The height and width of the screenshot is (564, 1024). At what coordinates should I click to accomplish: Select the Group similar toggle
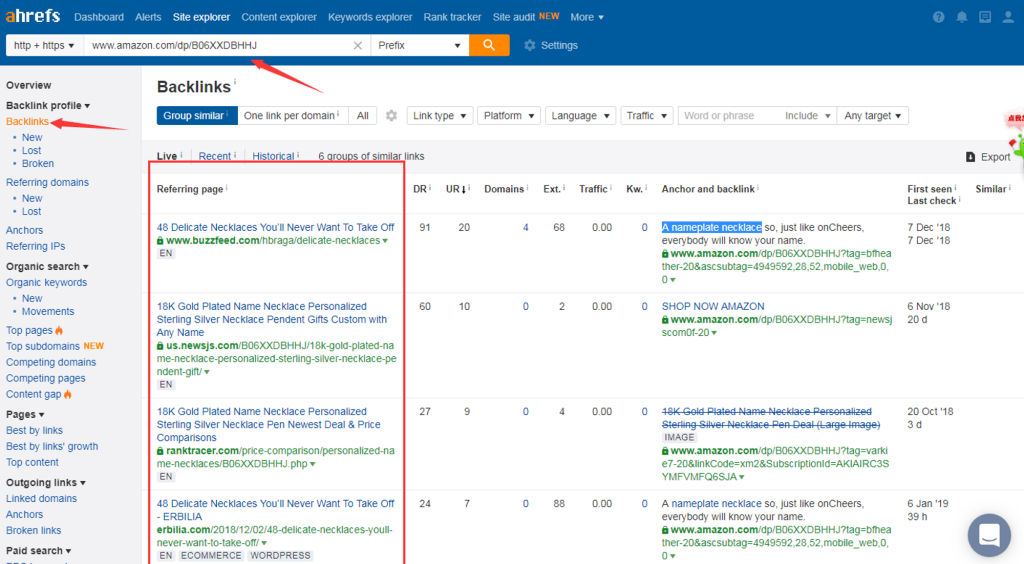197,116
